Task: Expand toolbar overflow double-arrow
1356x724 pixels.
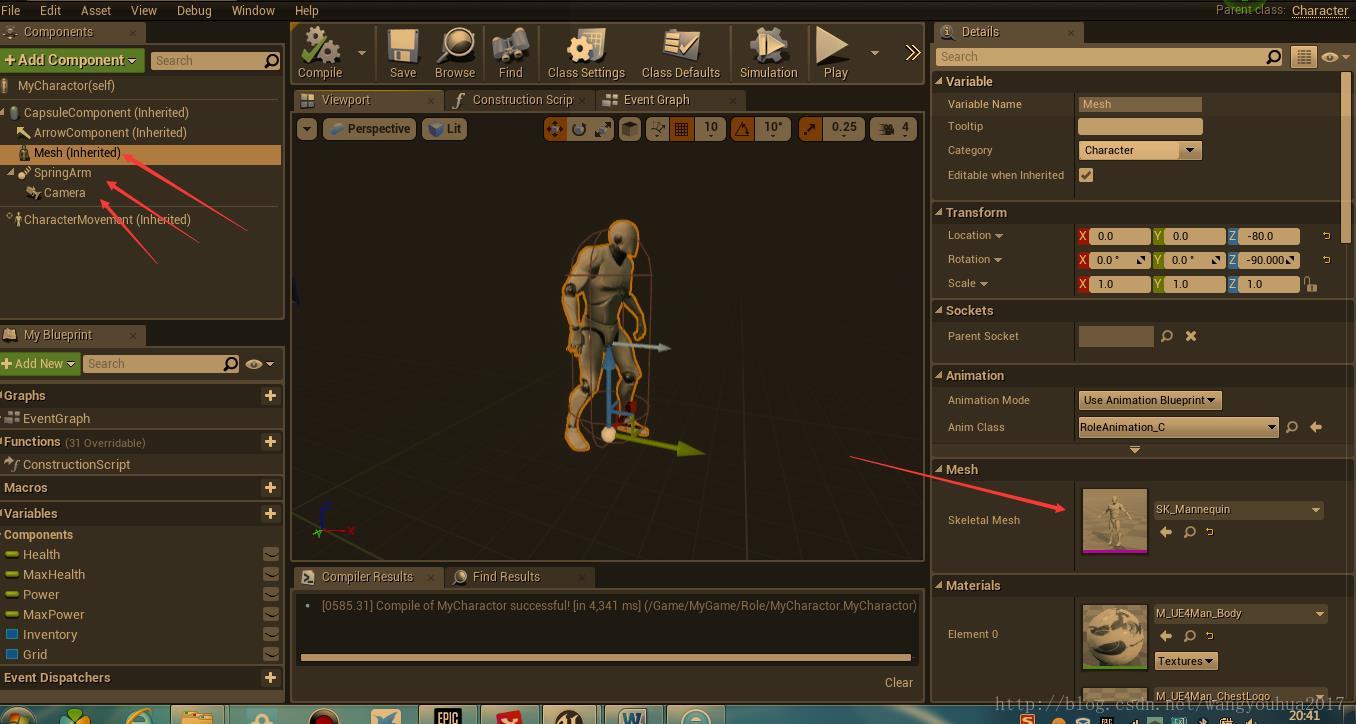Action: [x=912, y=53]
